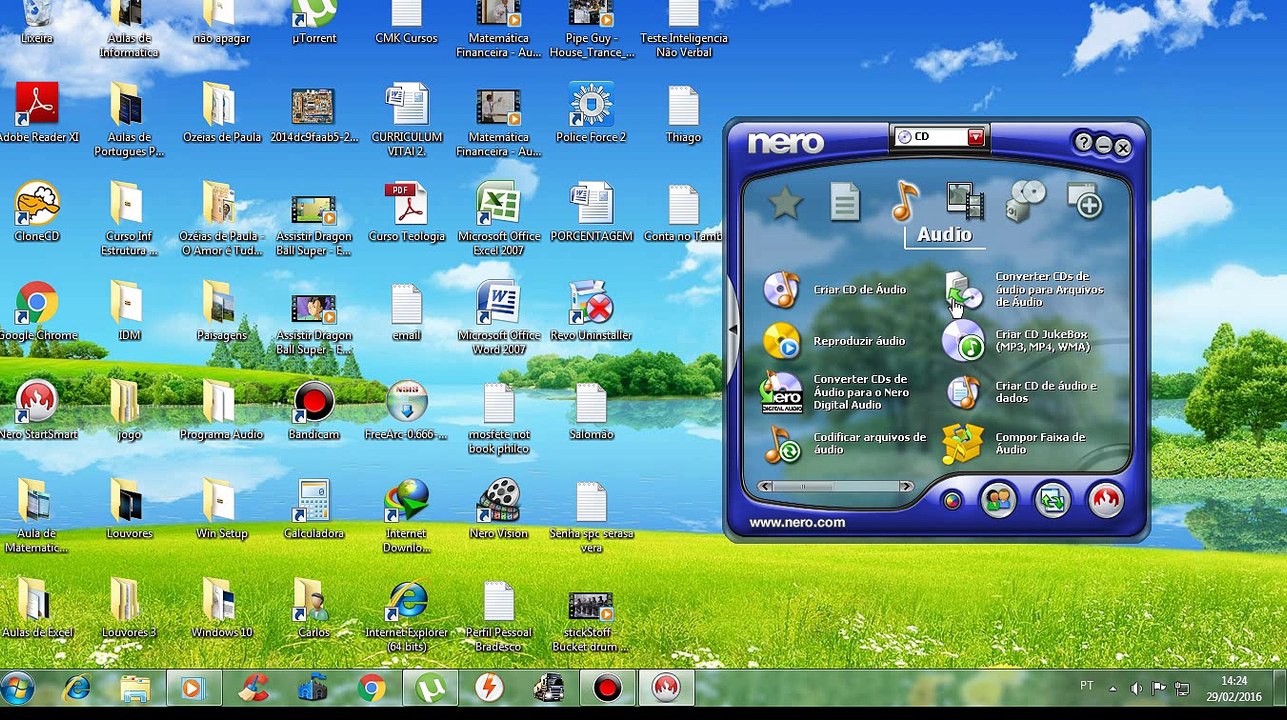Open CCleaner from the taskbar
This screenshot has width=1287, height=720.
click(254, 688)
